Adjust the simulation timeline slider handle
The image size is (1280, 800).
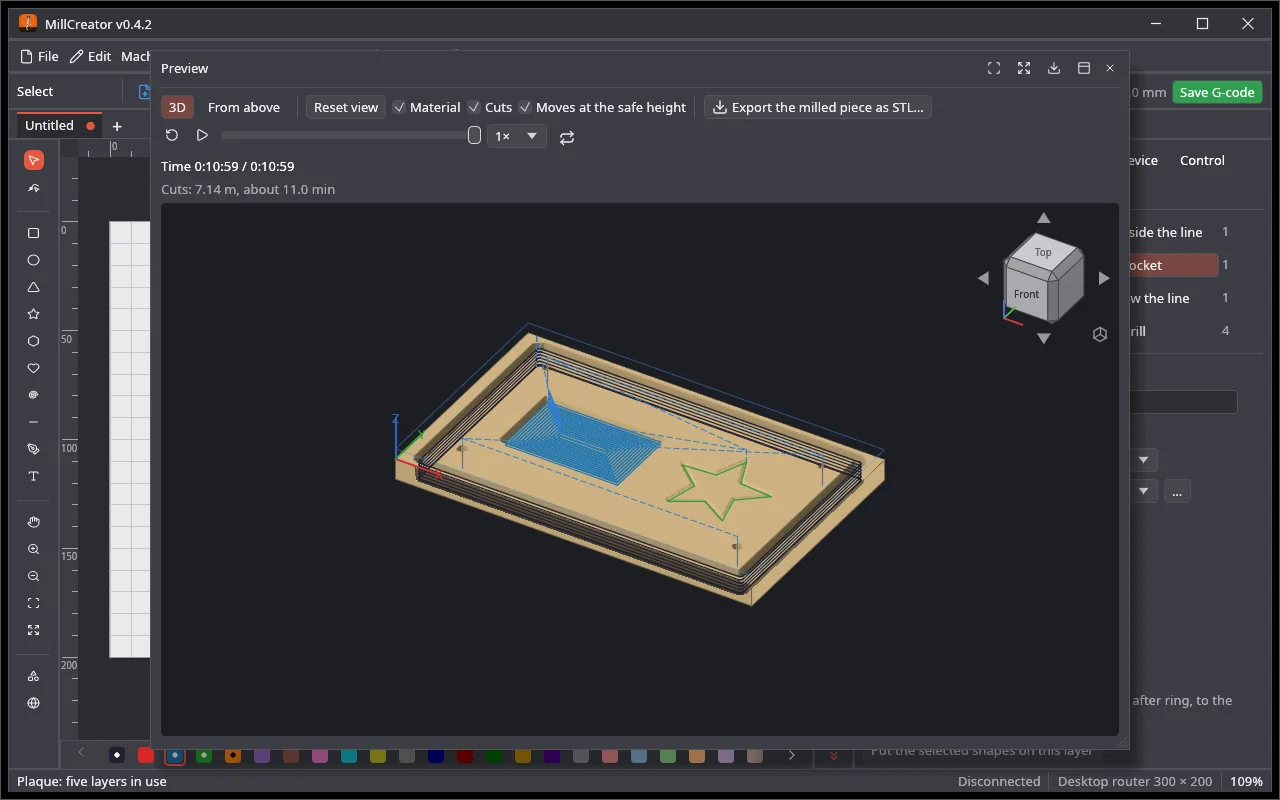[x=475, y=136]
